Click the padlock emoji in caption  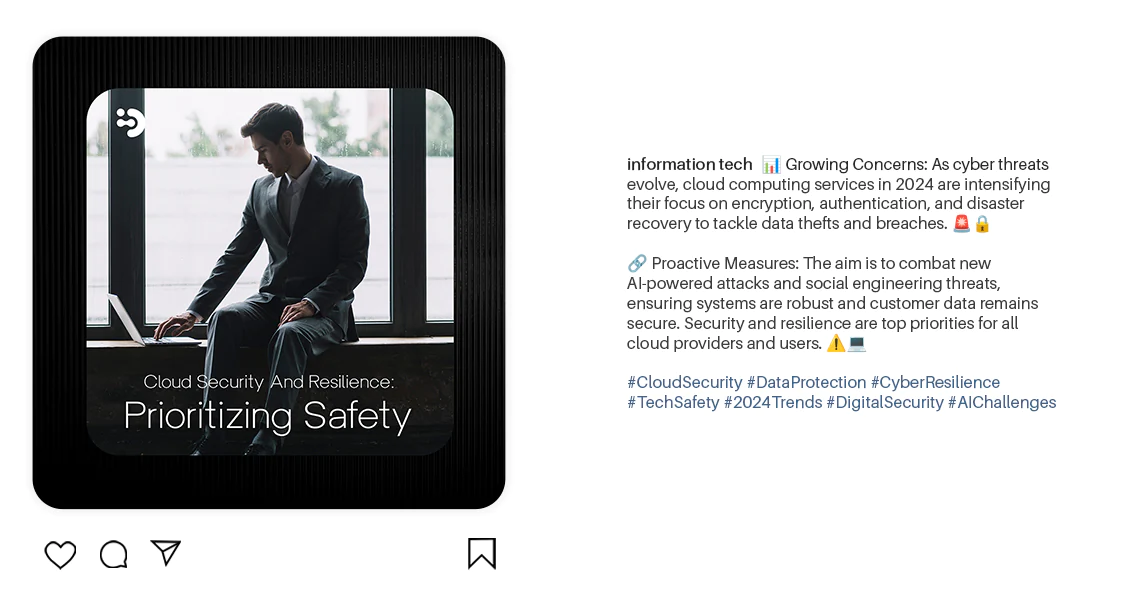click(x=982, y=224)
